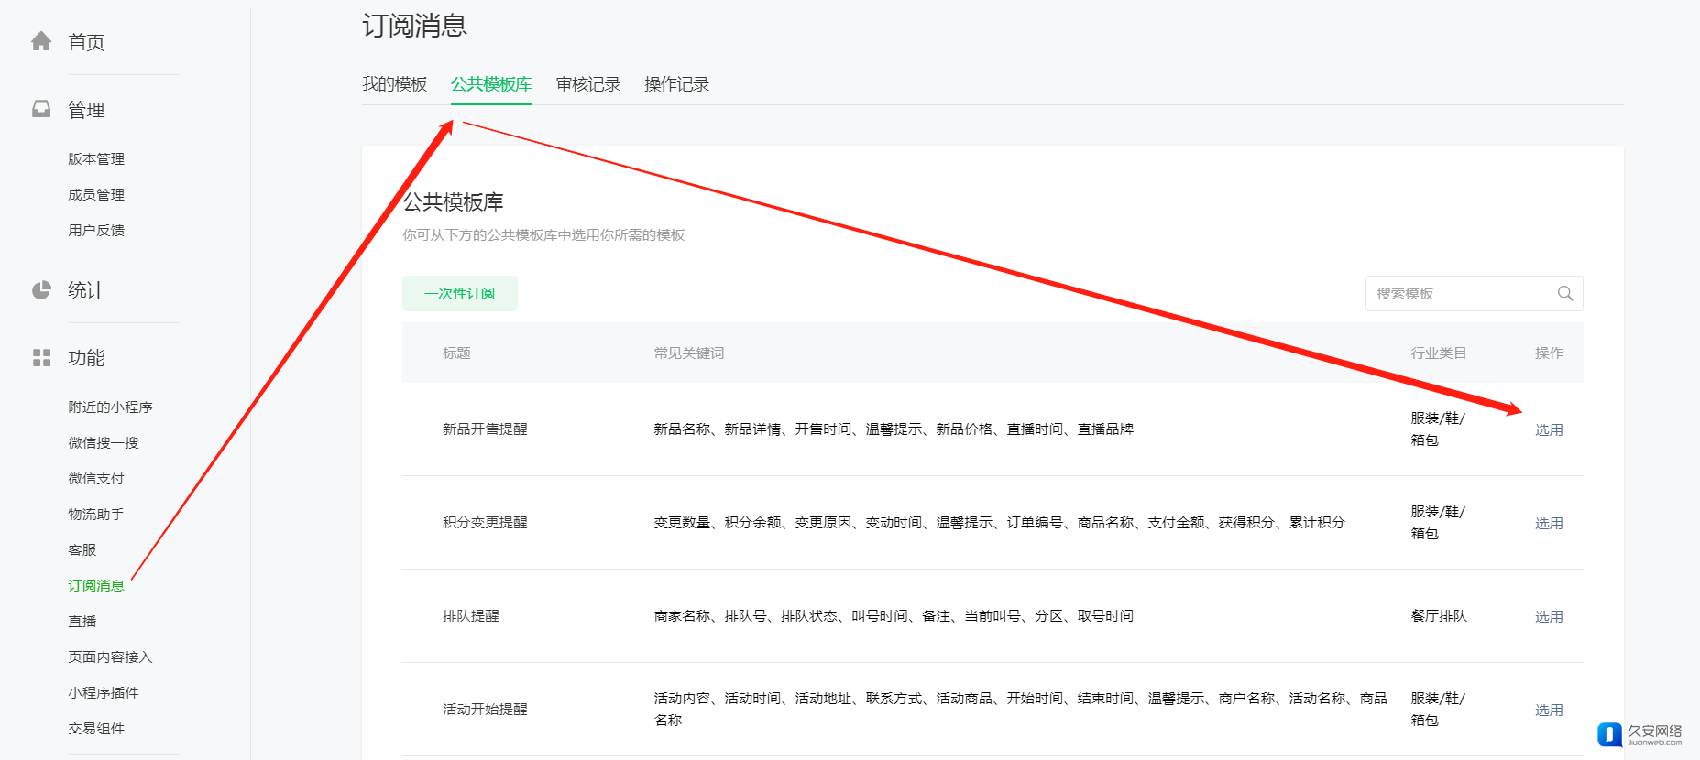The image size is (1700, 760).
Task: Click 选用 for 新品开售提醒 template
Action: 1549,430
